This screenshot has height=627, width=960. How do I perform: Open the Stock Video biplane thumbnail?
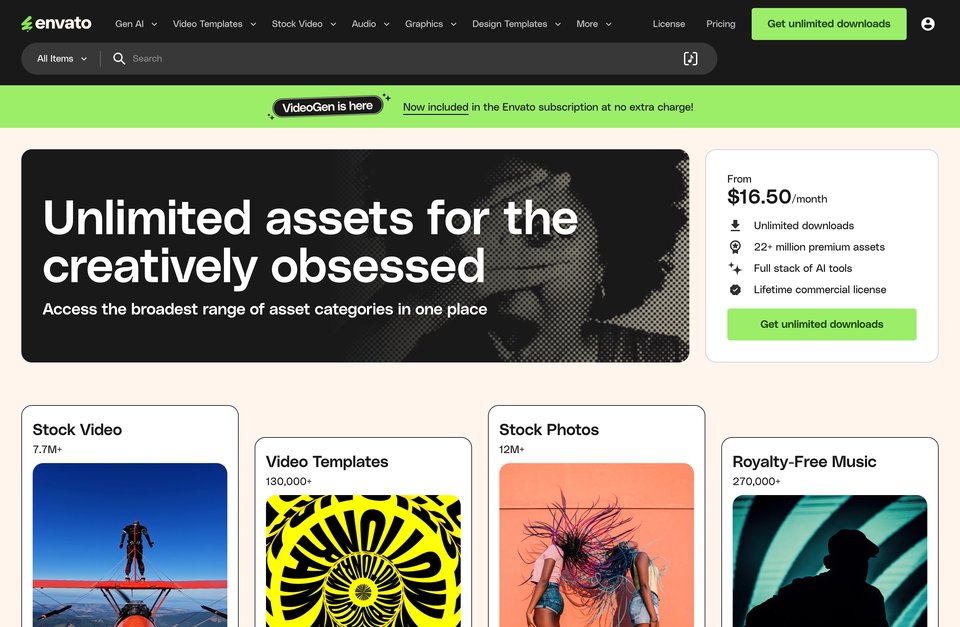coord(130,545)
